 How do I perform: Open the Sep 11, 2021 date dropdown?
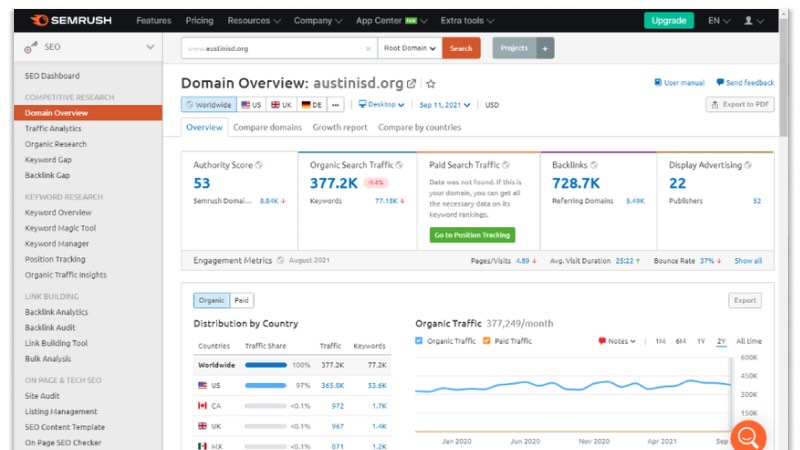444,105
